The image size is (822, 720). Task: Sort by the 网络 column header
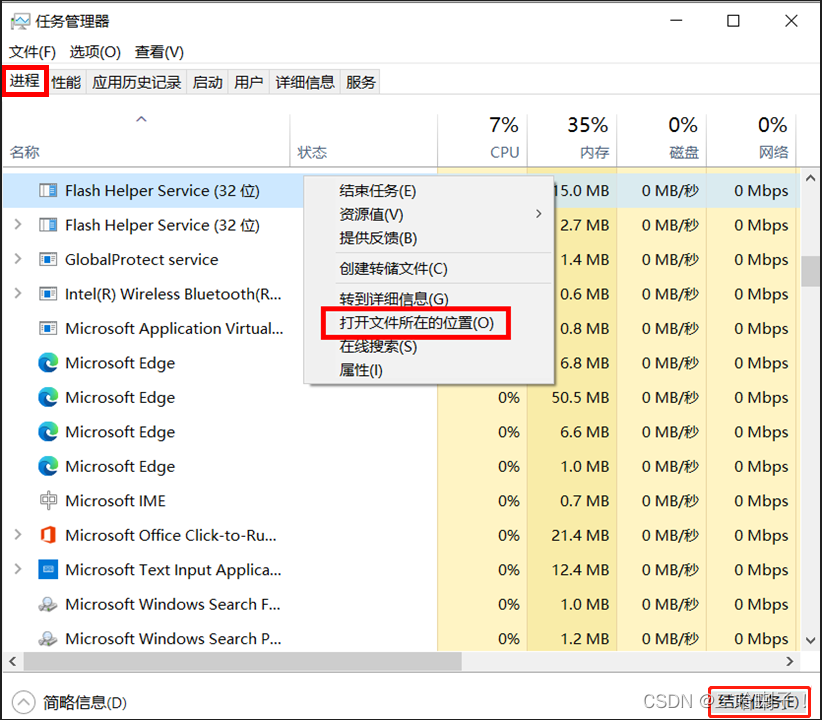pyautogui.click(x=751, y=139)
